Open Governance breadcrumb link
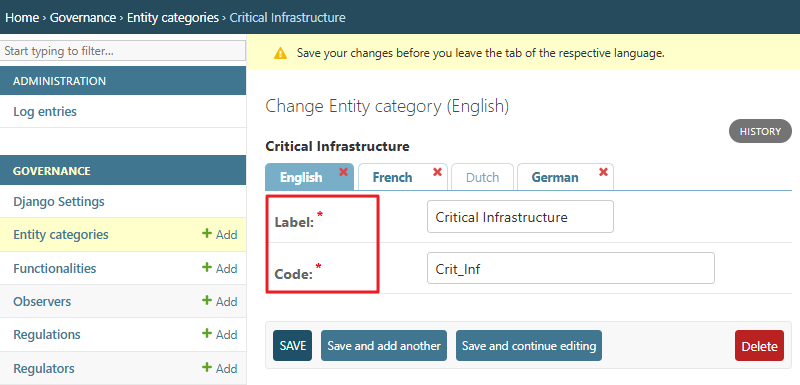The width and height of the screenshot is (800, 385). tap(83, 18)
